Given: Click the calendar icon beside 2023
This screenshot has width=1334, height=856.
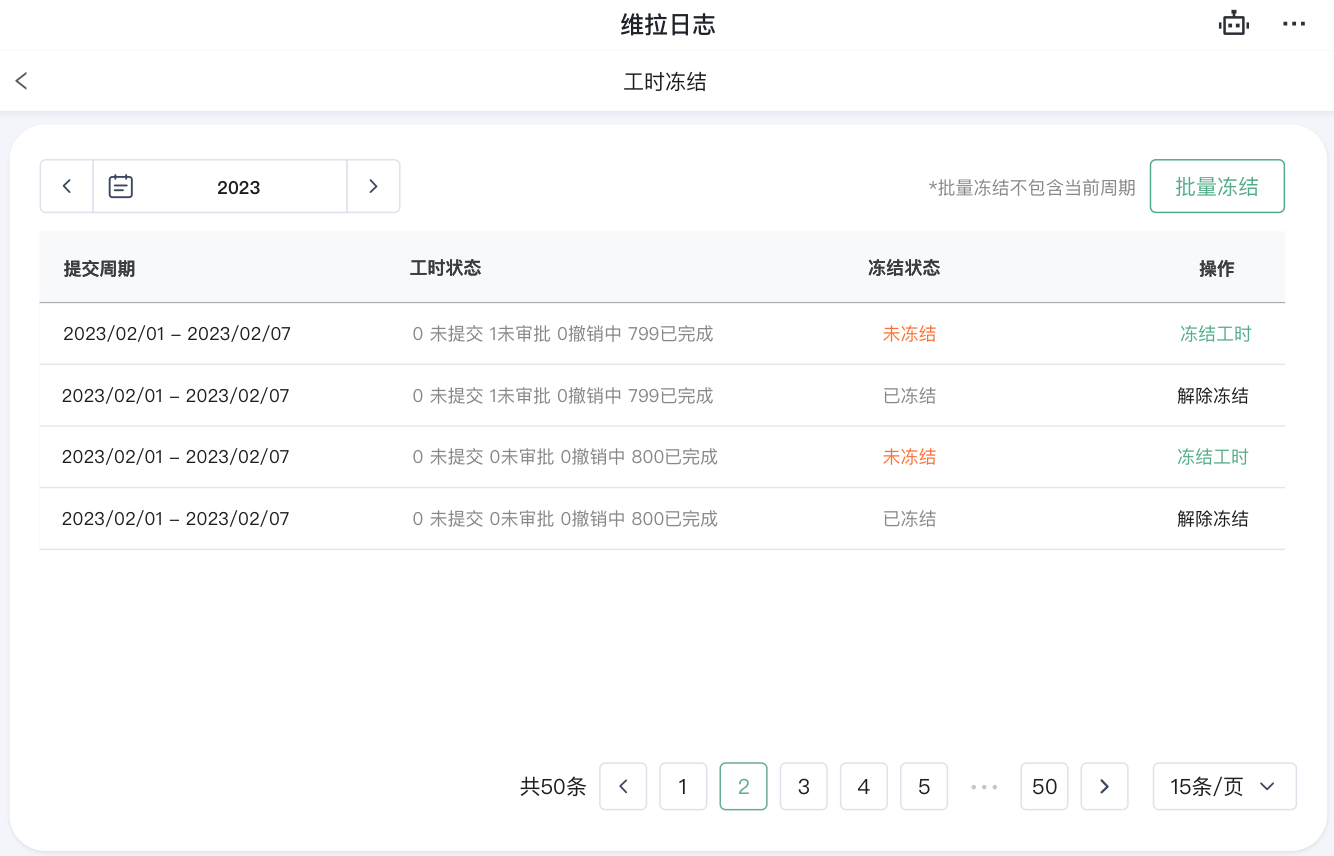Looking at the screenshot, I should pyautogui.click(x=121, y=186).
